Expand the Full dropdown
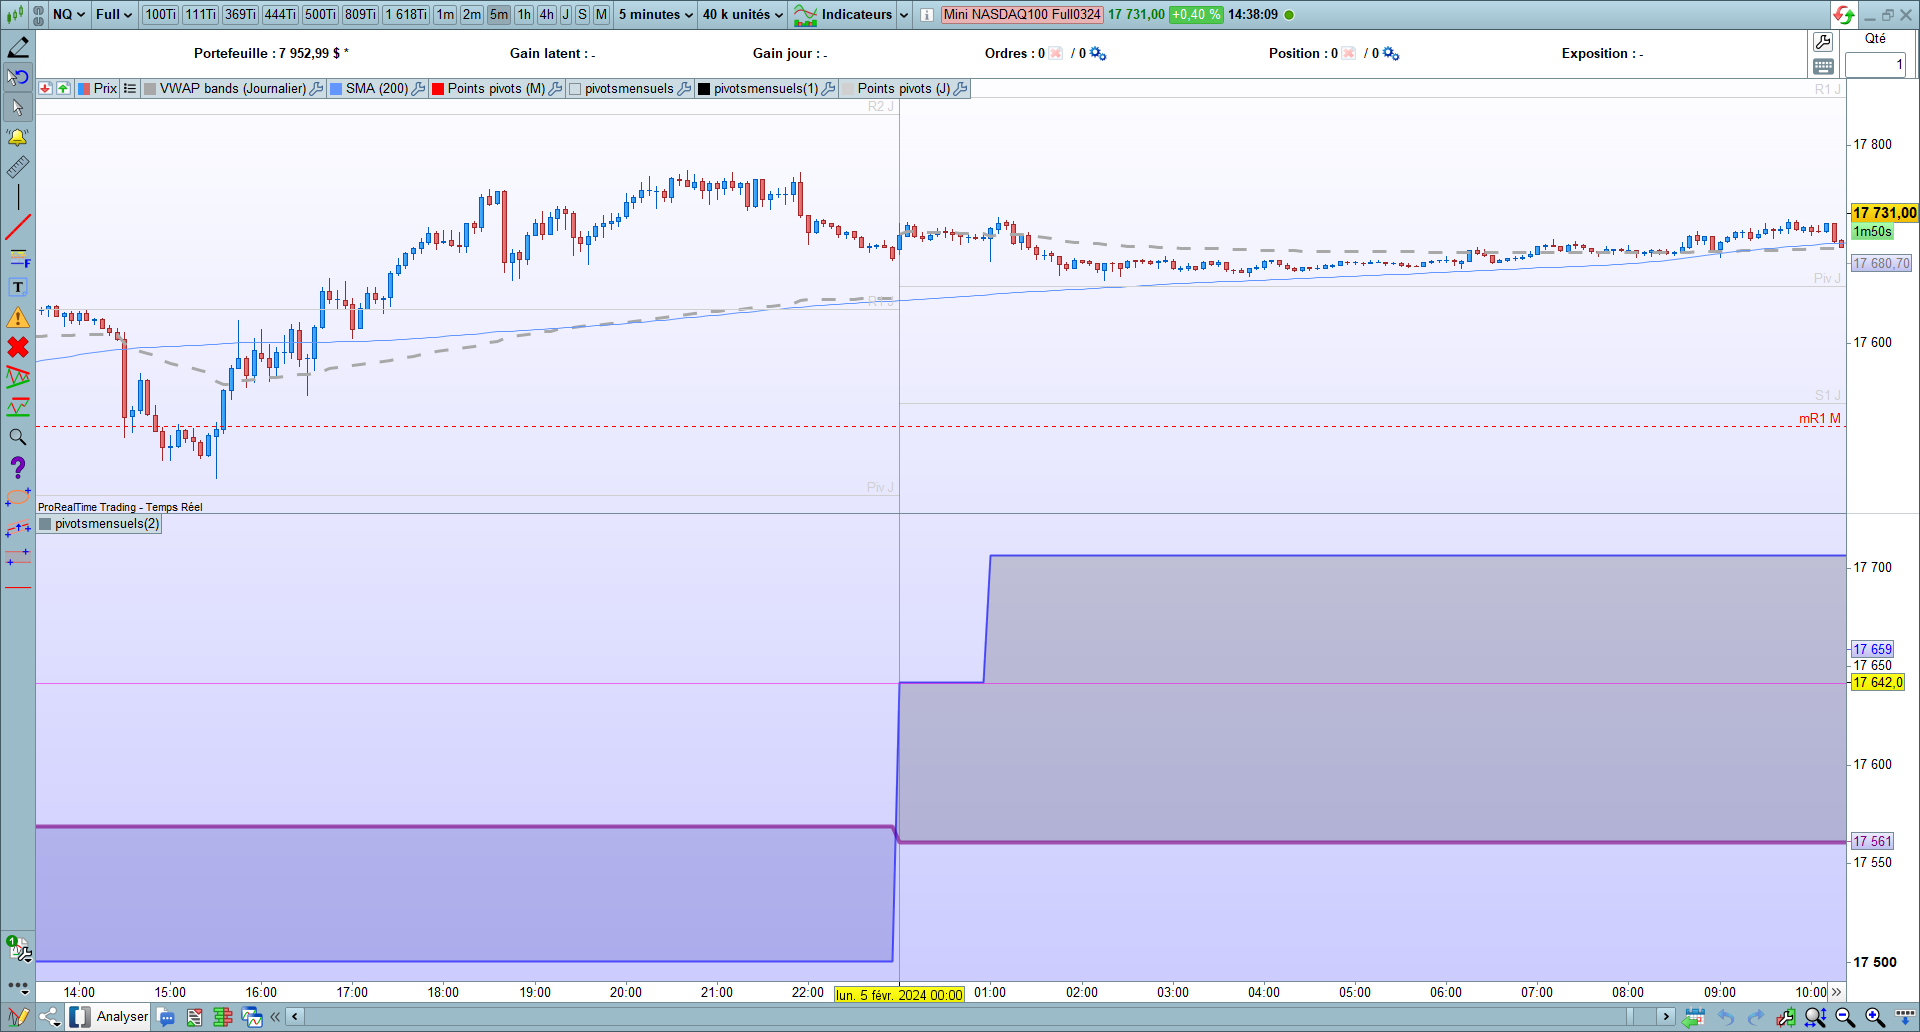This screenshot has height=1032, width=1920. click(x=114, y=15)
